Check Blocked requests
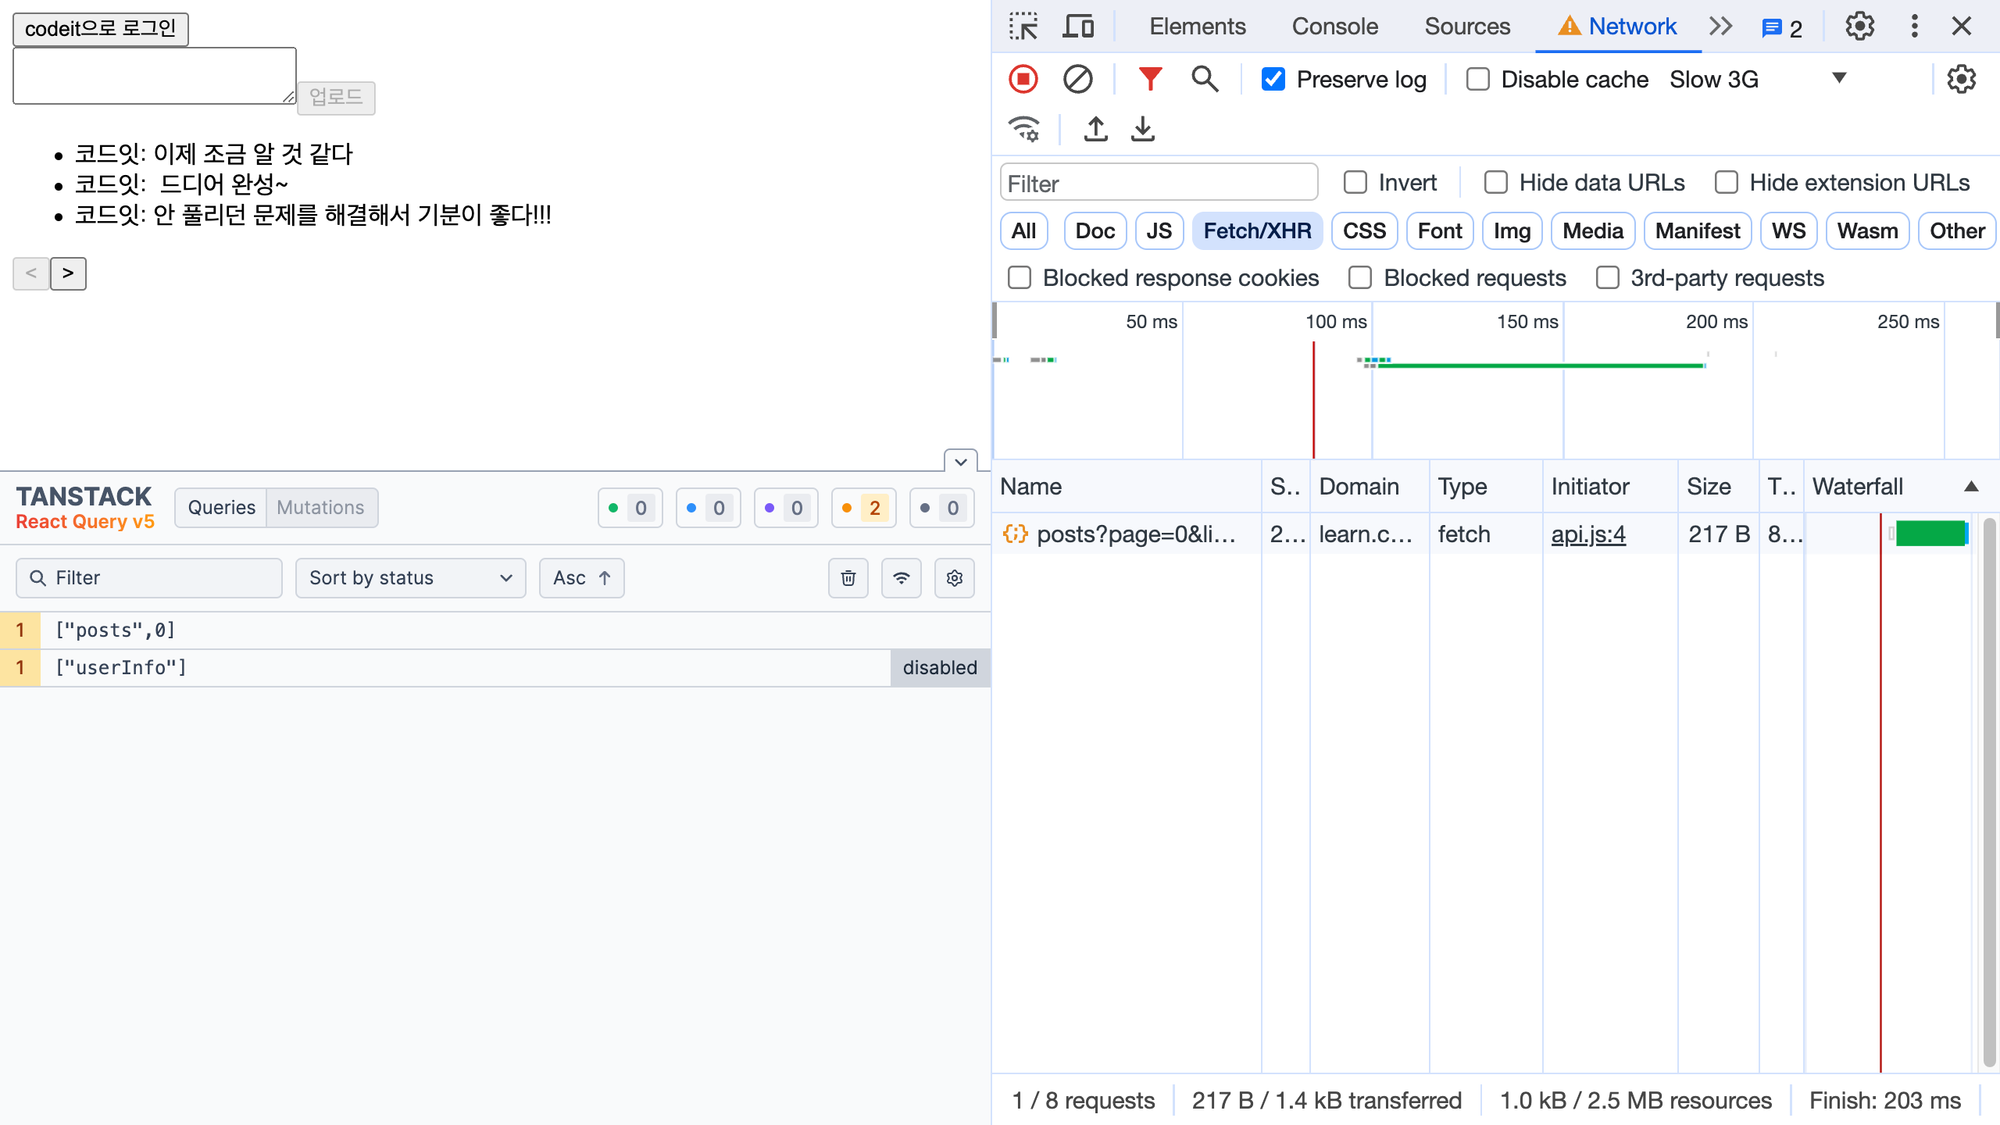Screen dimensions: 2000x1125 [x=1360, y=278]
